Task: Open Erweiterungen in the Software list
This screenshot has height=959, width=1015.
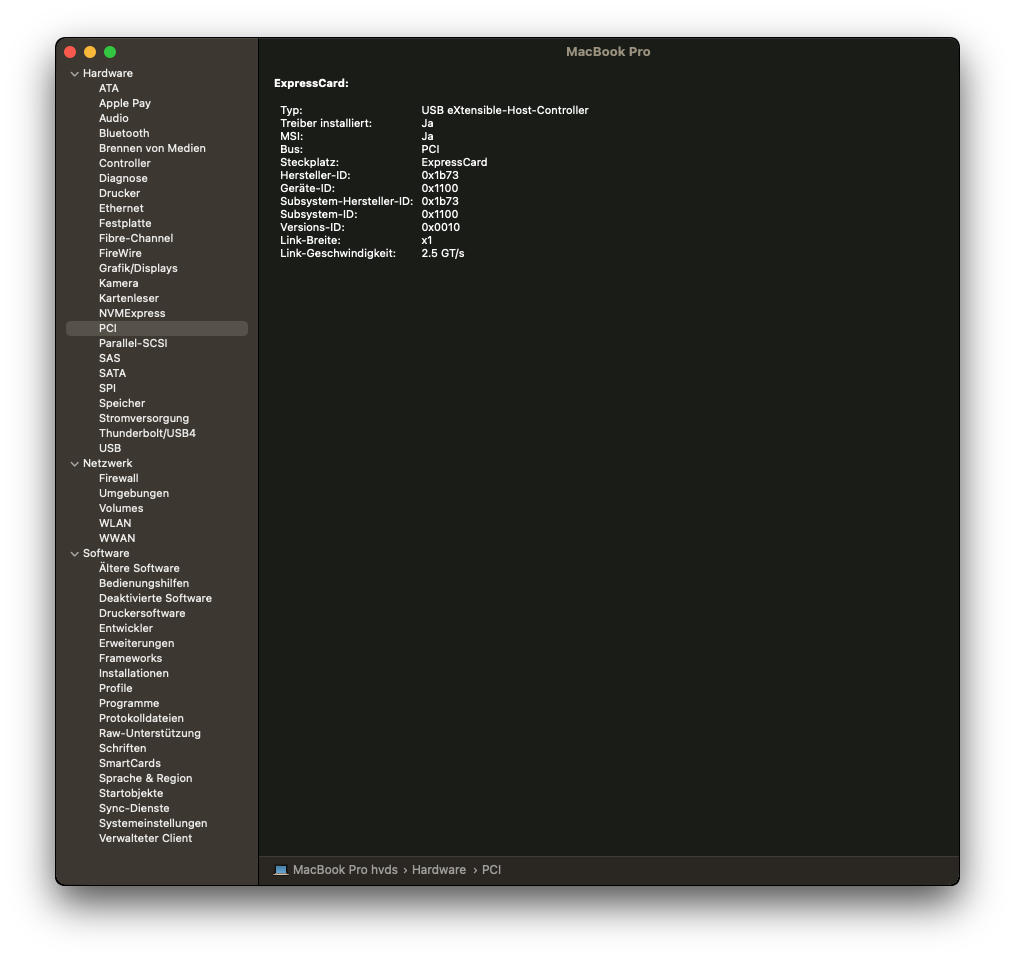Action: click(x=137, y=644)
